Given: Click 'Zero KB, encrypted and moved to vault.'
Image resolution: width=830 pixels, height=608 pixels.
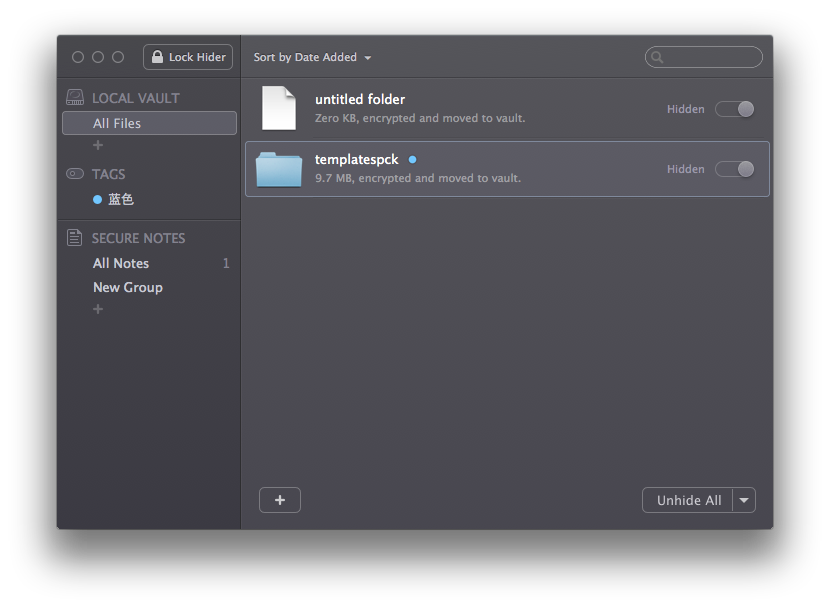Looking at the screenshot, I should pos(420,118).
